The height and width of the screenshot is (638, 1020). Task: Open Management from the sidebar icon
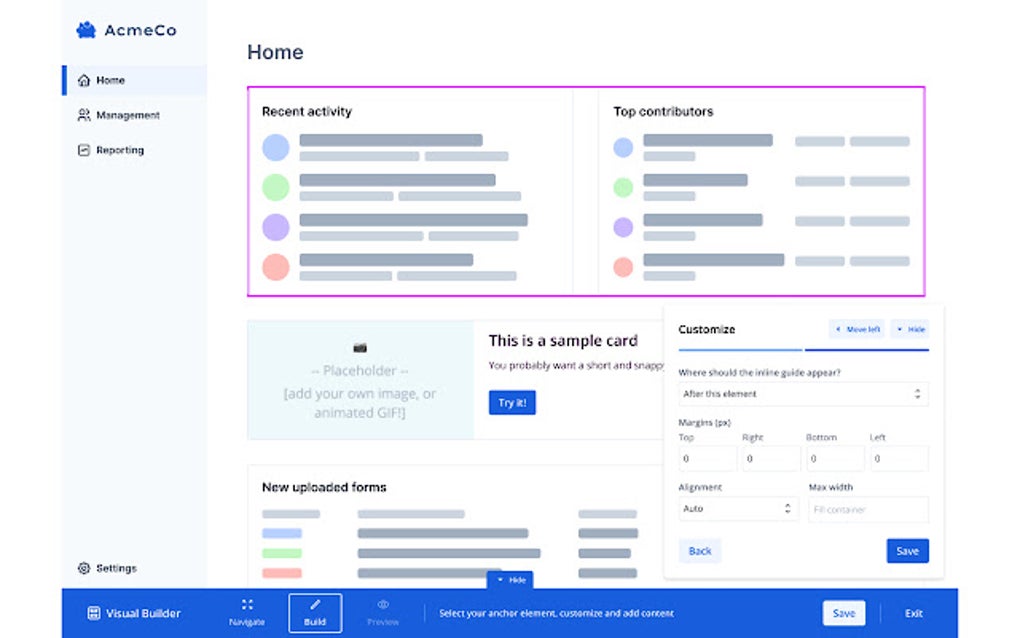[85, 115]
